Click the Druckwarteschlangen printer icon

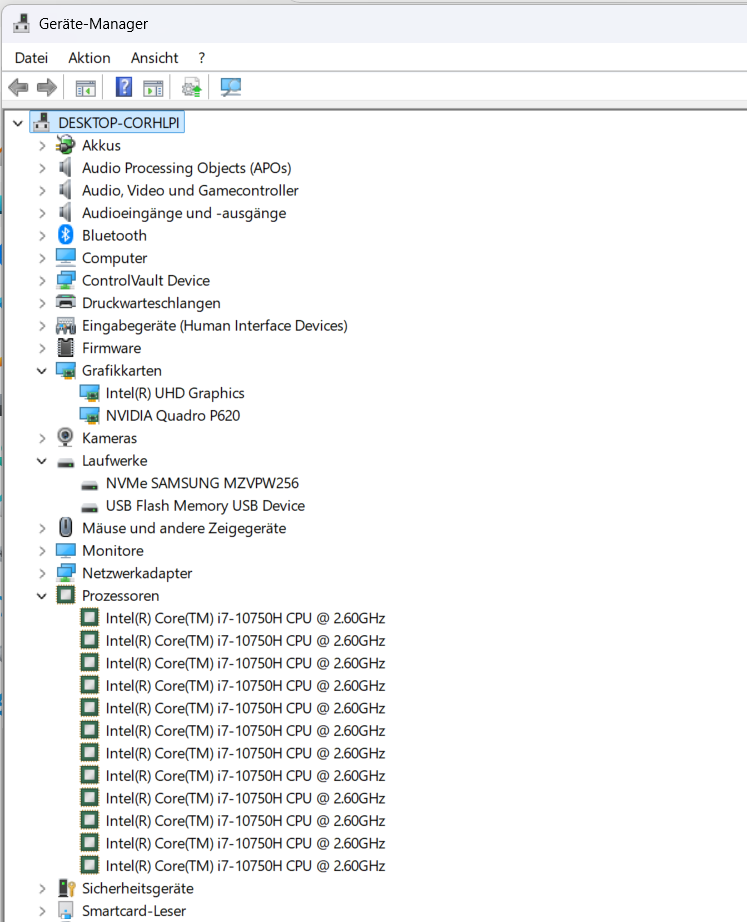click(x=65, y=302)
